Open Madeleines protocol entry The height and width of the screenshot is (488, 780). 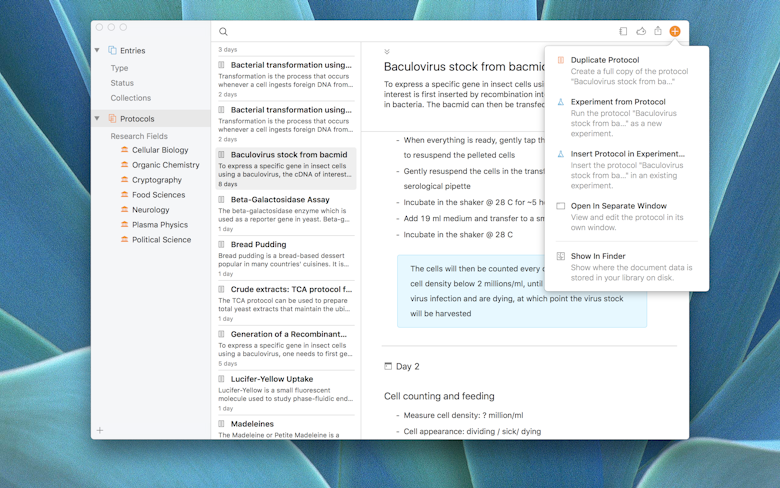pyautogui.click(x=286, y=428)
